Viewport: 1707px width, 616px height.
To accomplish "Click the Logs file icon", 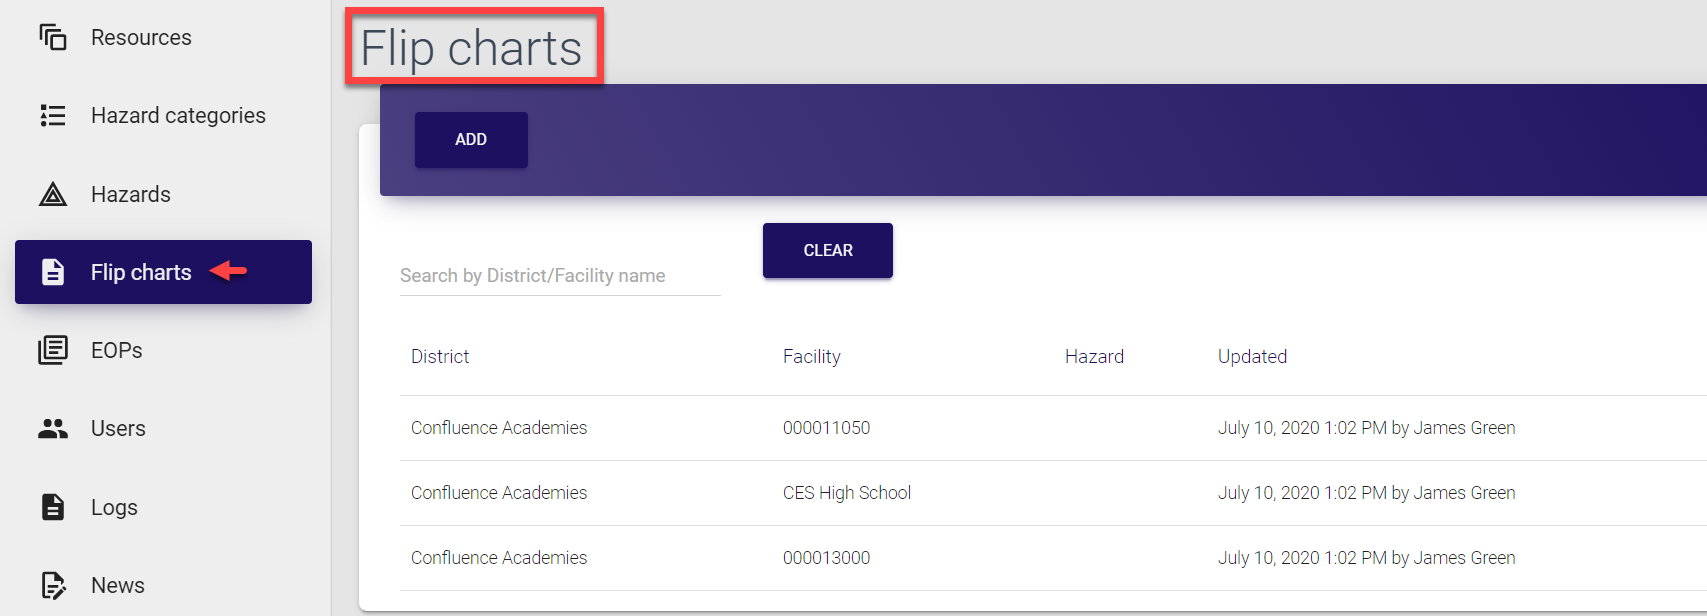I will (x=53, y=507).
